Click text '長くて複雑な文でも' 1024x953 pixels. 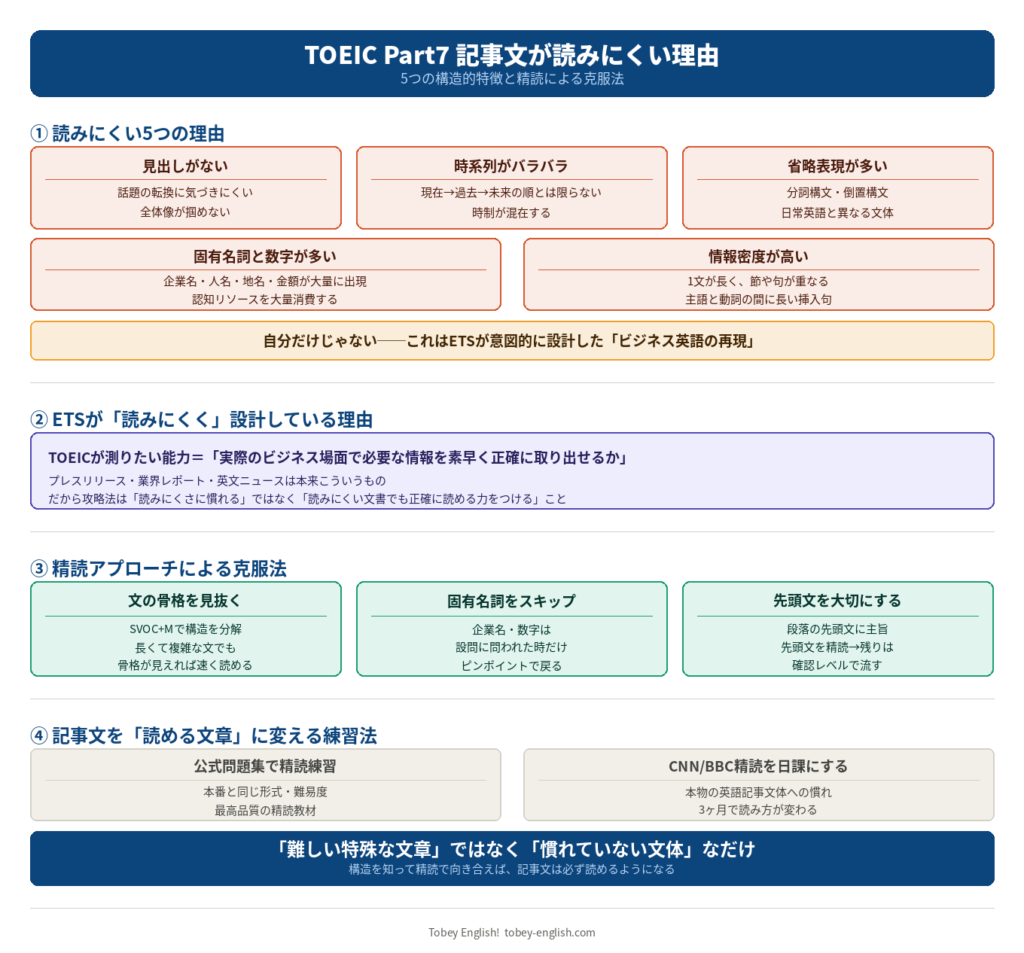[185, 648]
